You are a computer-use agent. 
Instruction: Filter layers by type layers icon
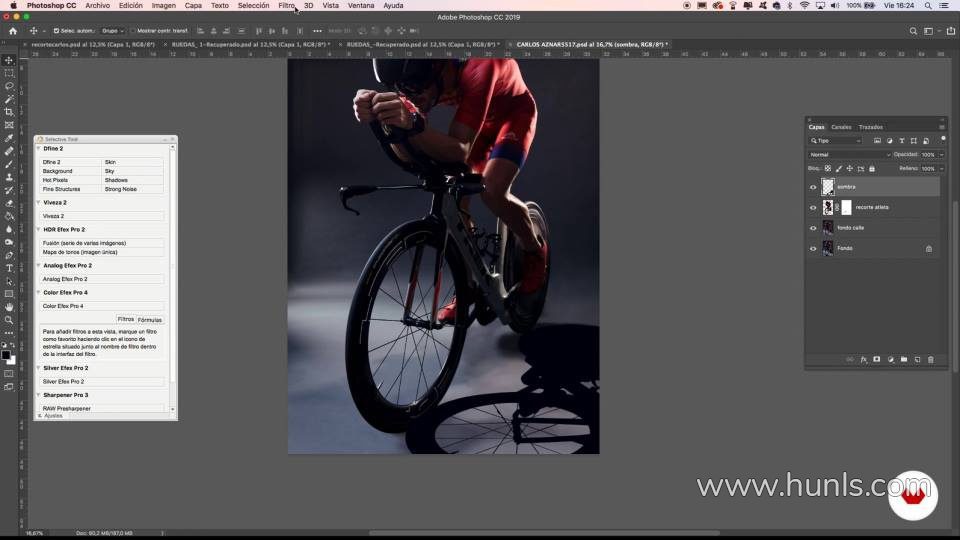click(x=901, y=141)
